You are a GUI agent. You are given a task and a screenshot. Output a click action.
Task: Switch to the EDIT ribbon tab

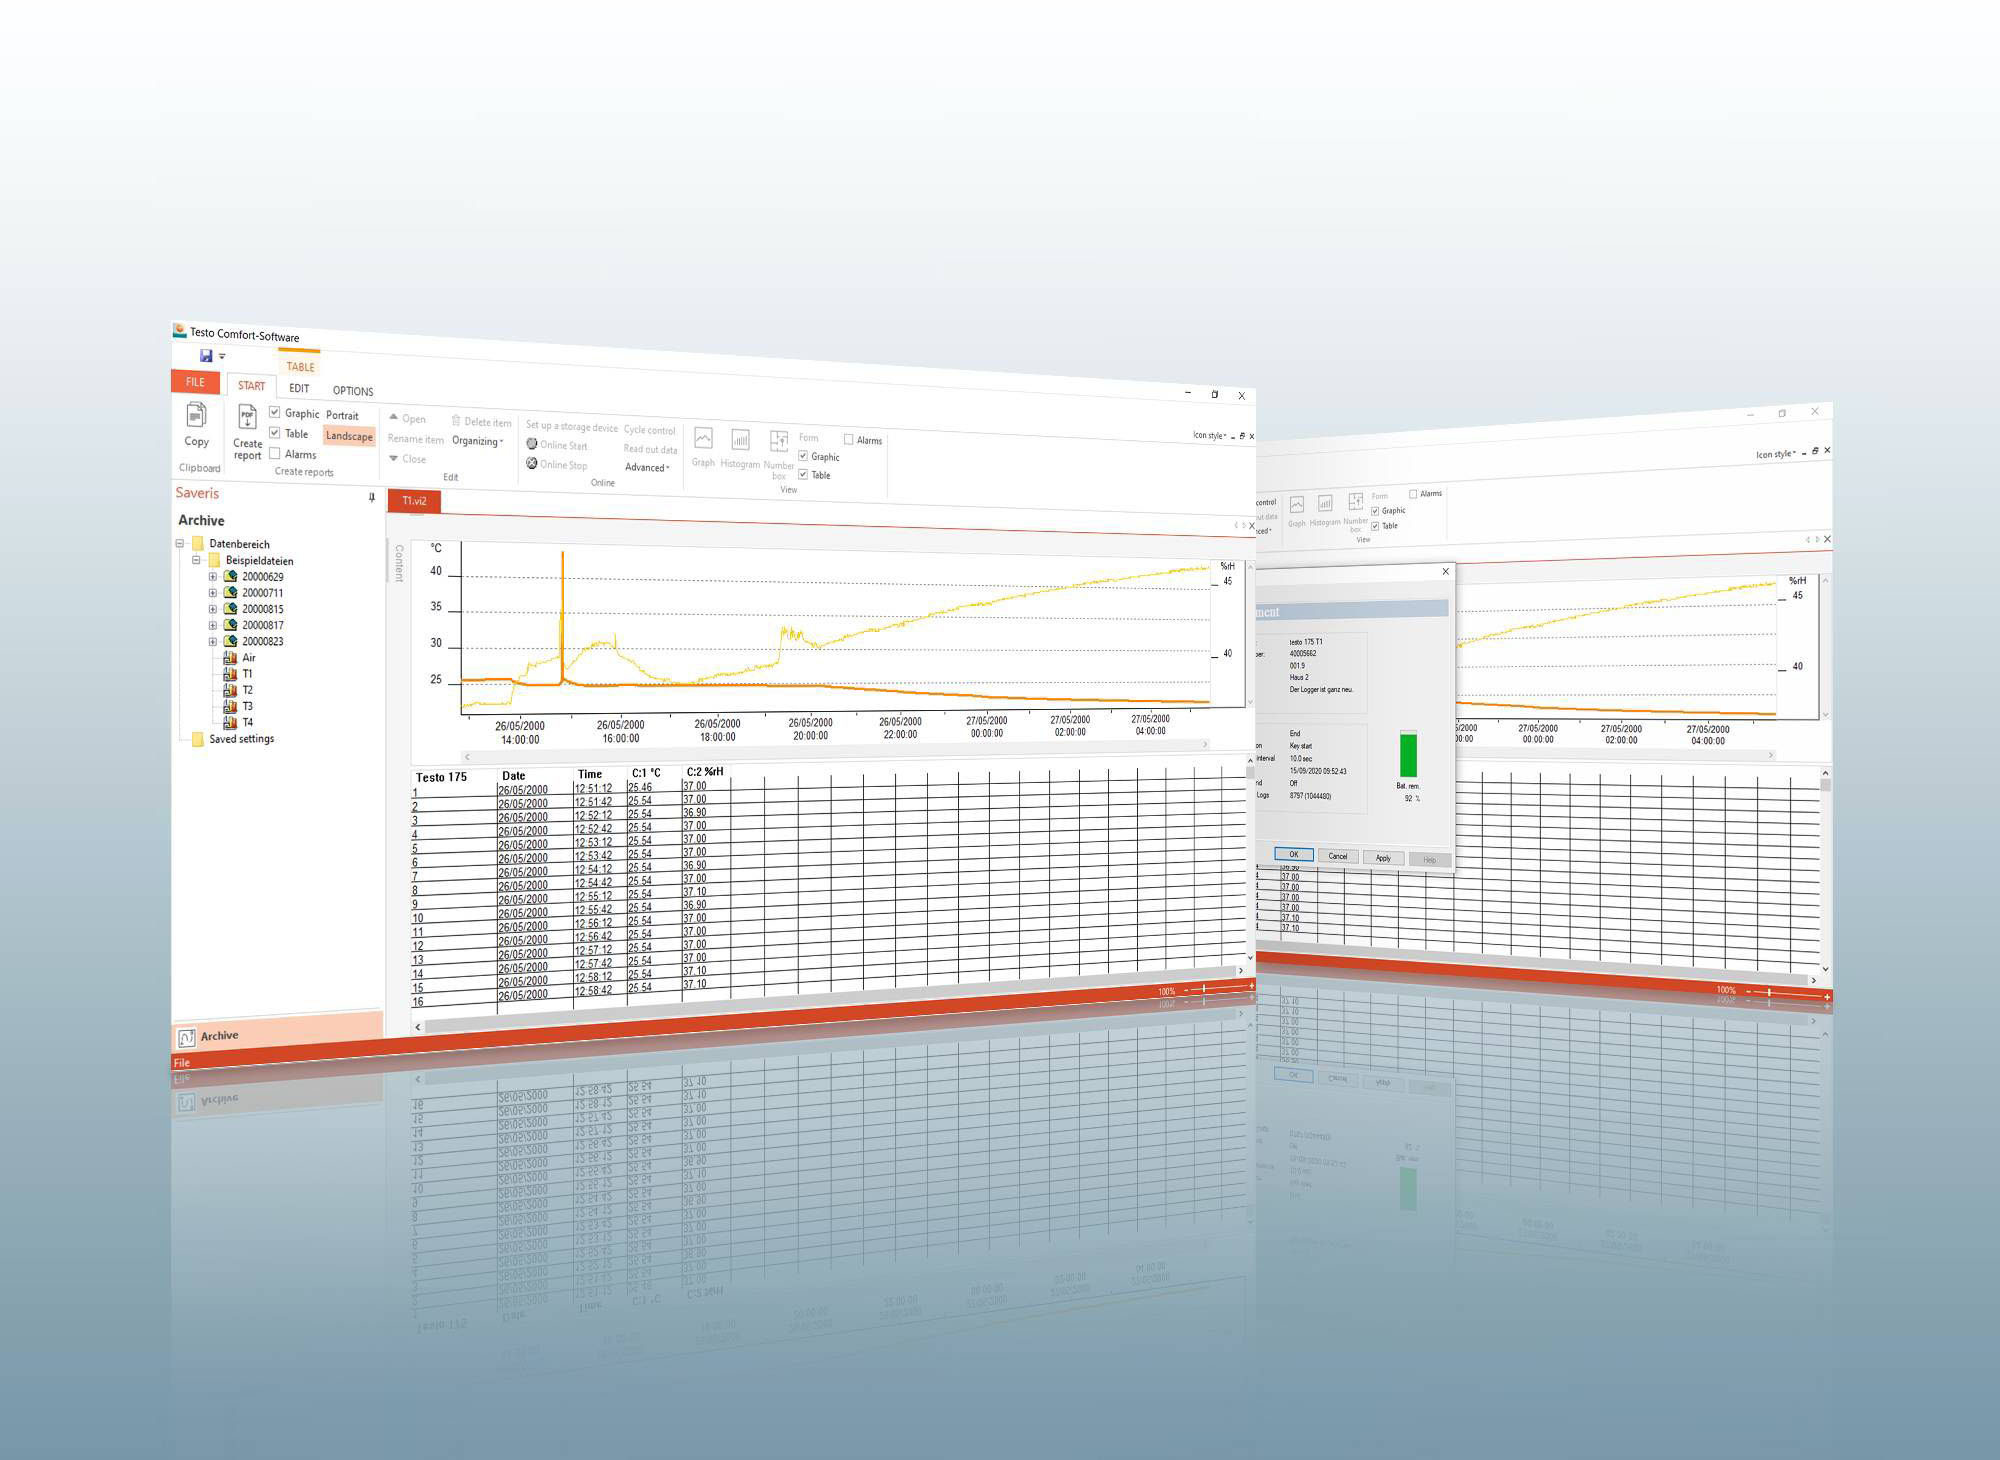(x=299, y=388)
